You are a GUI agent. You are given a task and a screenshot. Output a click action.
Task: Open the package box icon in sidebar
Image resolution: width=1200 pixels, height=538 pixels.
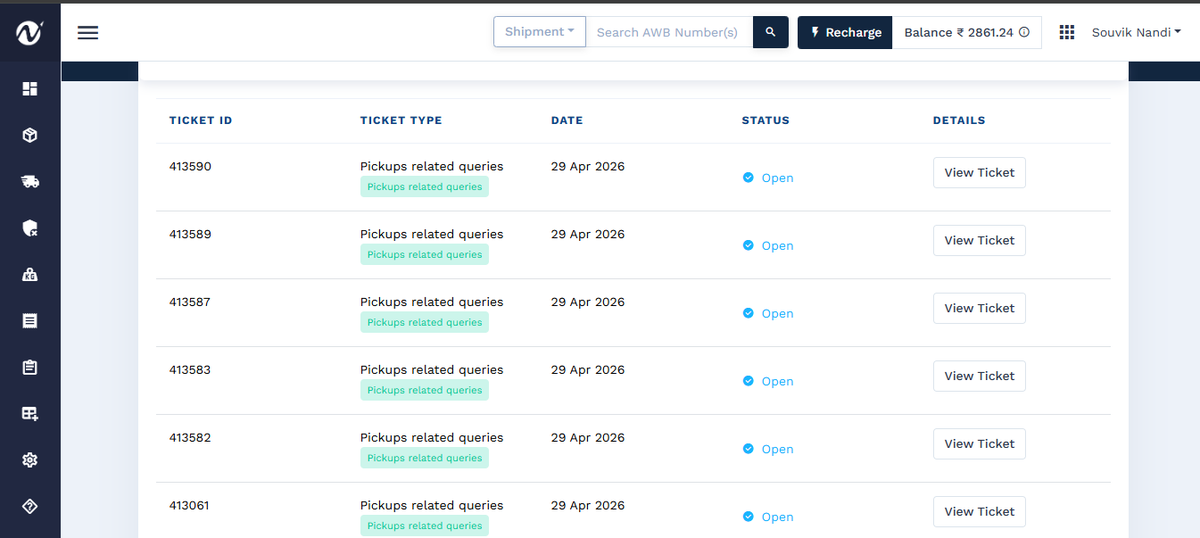point(30,135)
